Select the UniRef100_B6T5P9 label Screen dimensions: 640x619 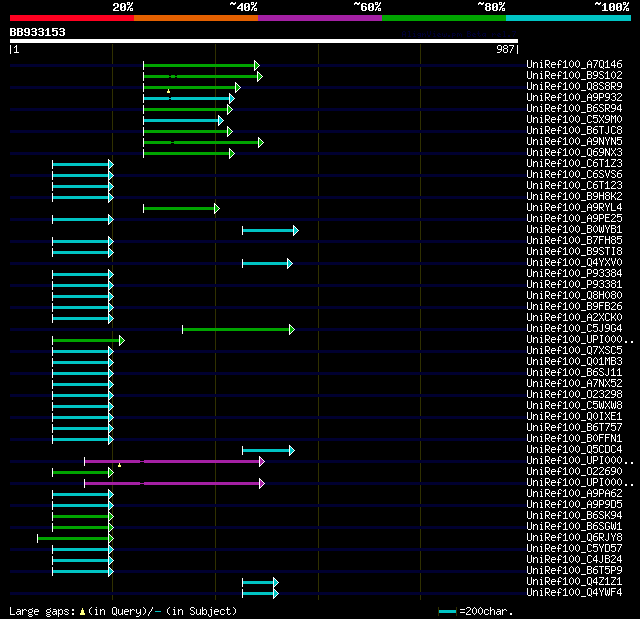(x=574, y=571)
